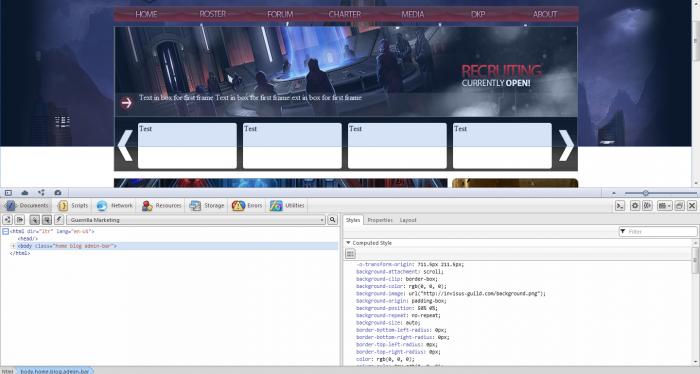Expand the body element node

click(13, 246)
